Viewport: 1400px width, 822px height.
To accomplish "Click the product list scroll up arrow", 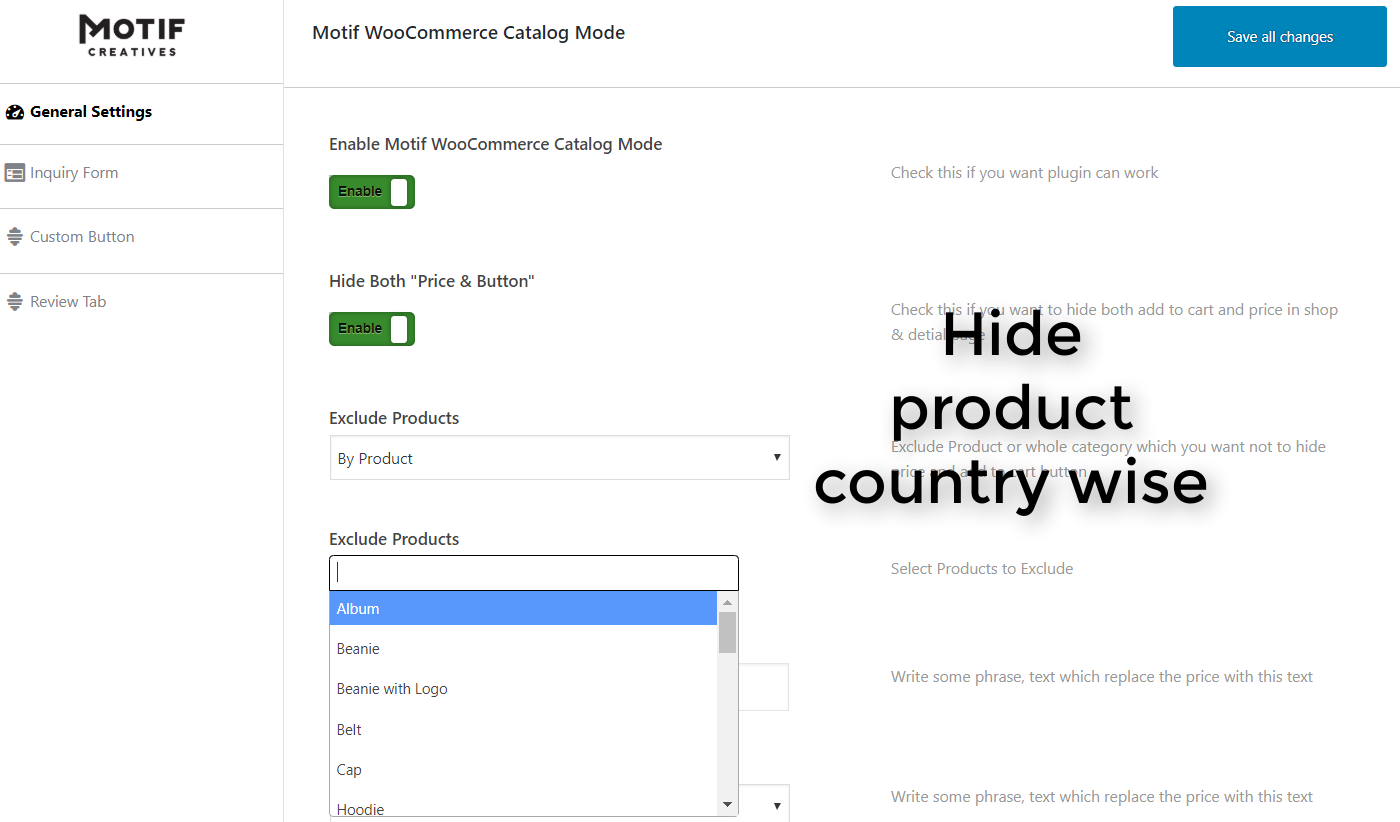I will pyautogui.click(x=727, y=602).
